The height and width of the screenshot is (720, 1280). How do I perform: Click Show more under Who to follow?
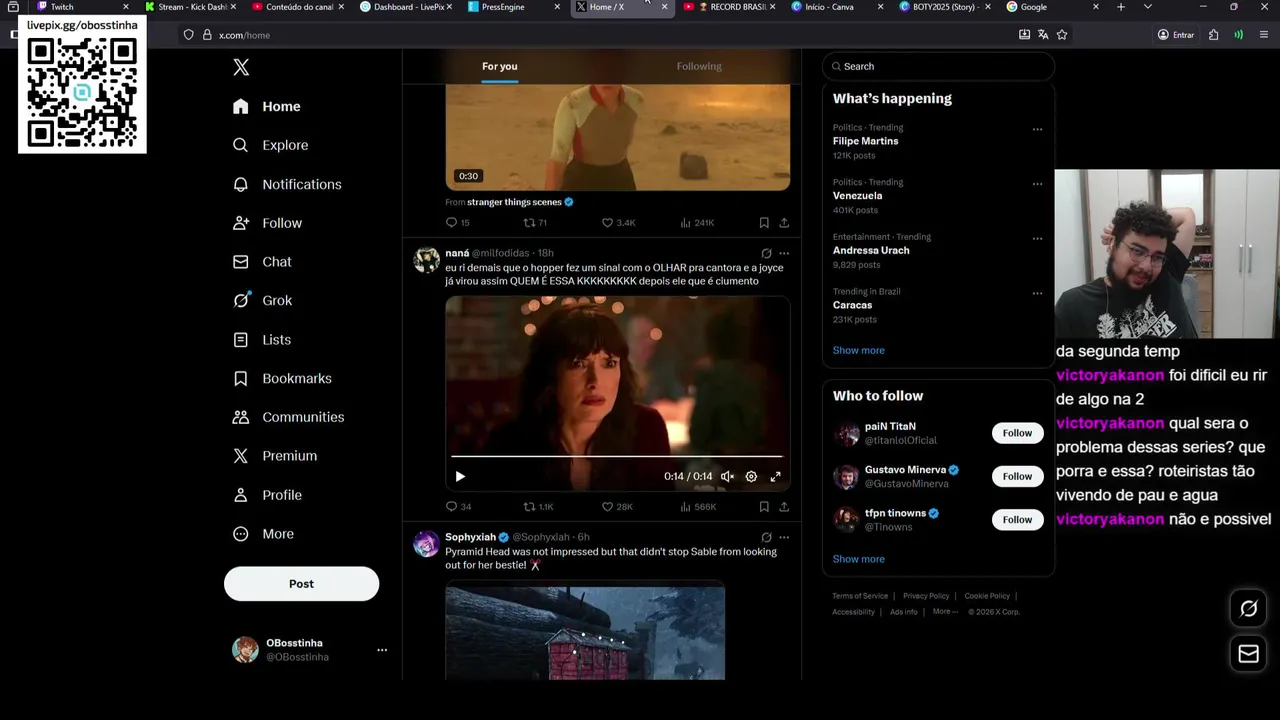tap(858, 559)
